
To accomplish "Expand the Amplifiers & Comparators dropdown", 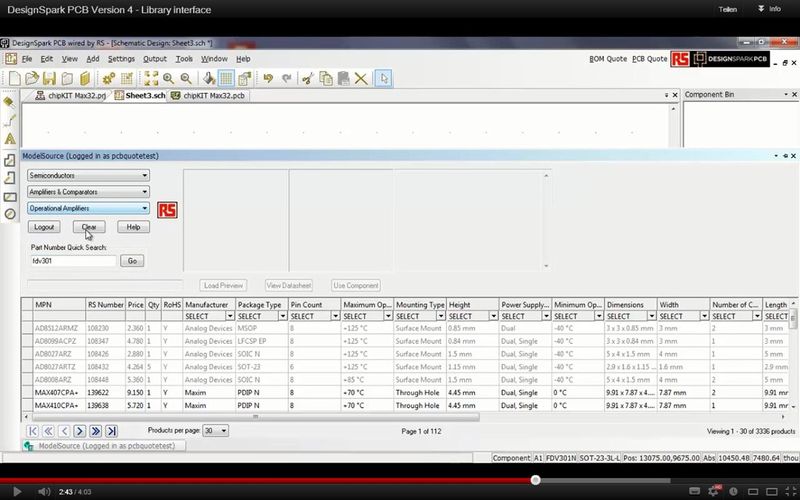I will tap(88, 192).
